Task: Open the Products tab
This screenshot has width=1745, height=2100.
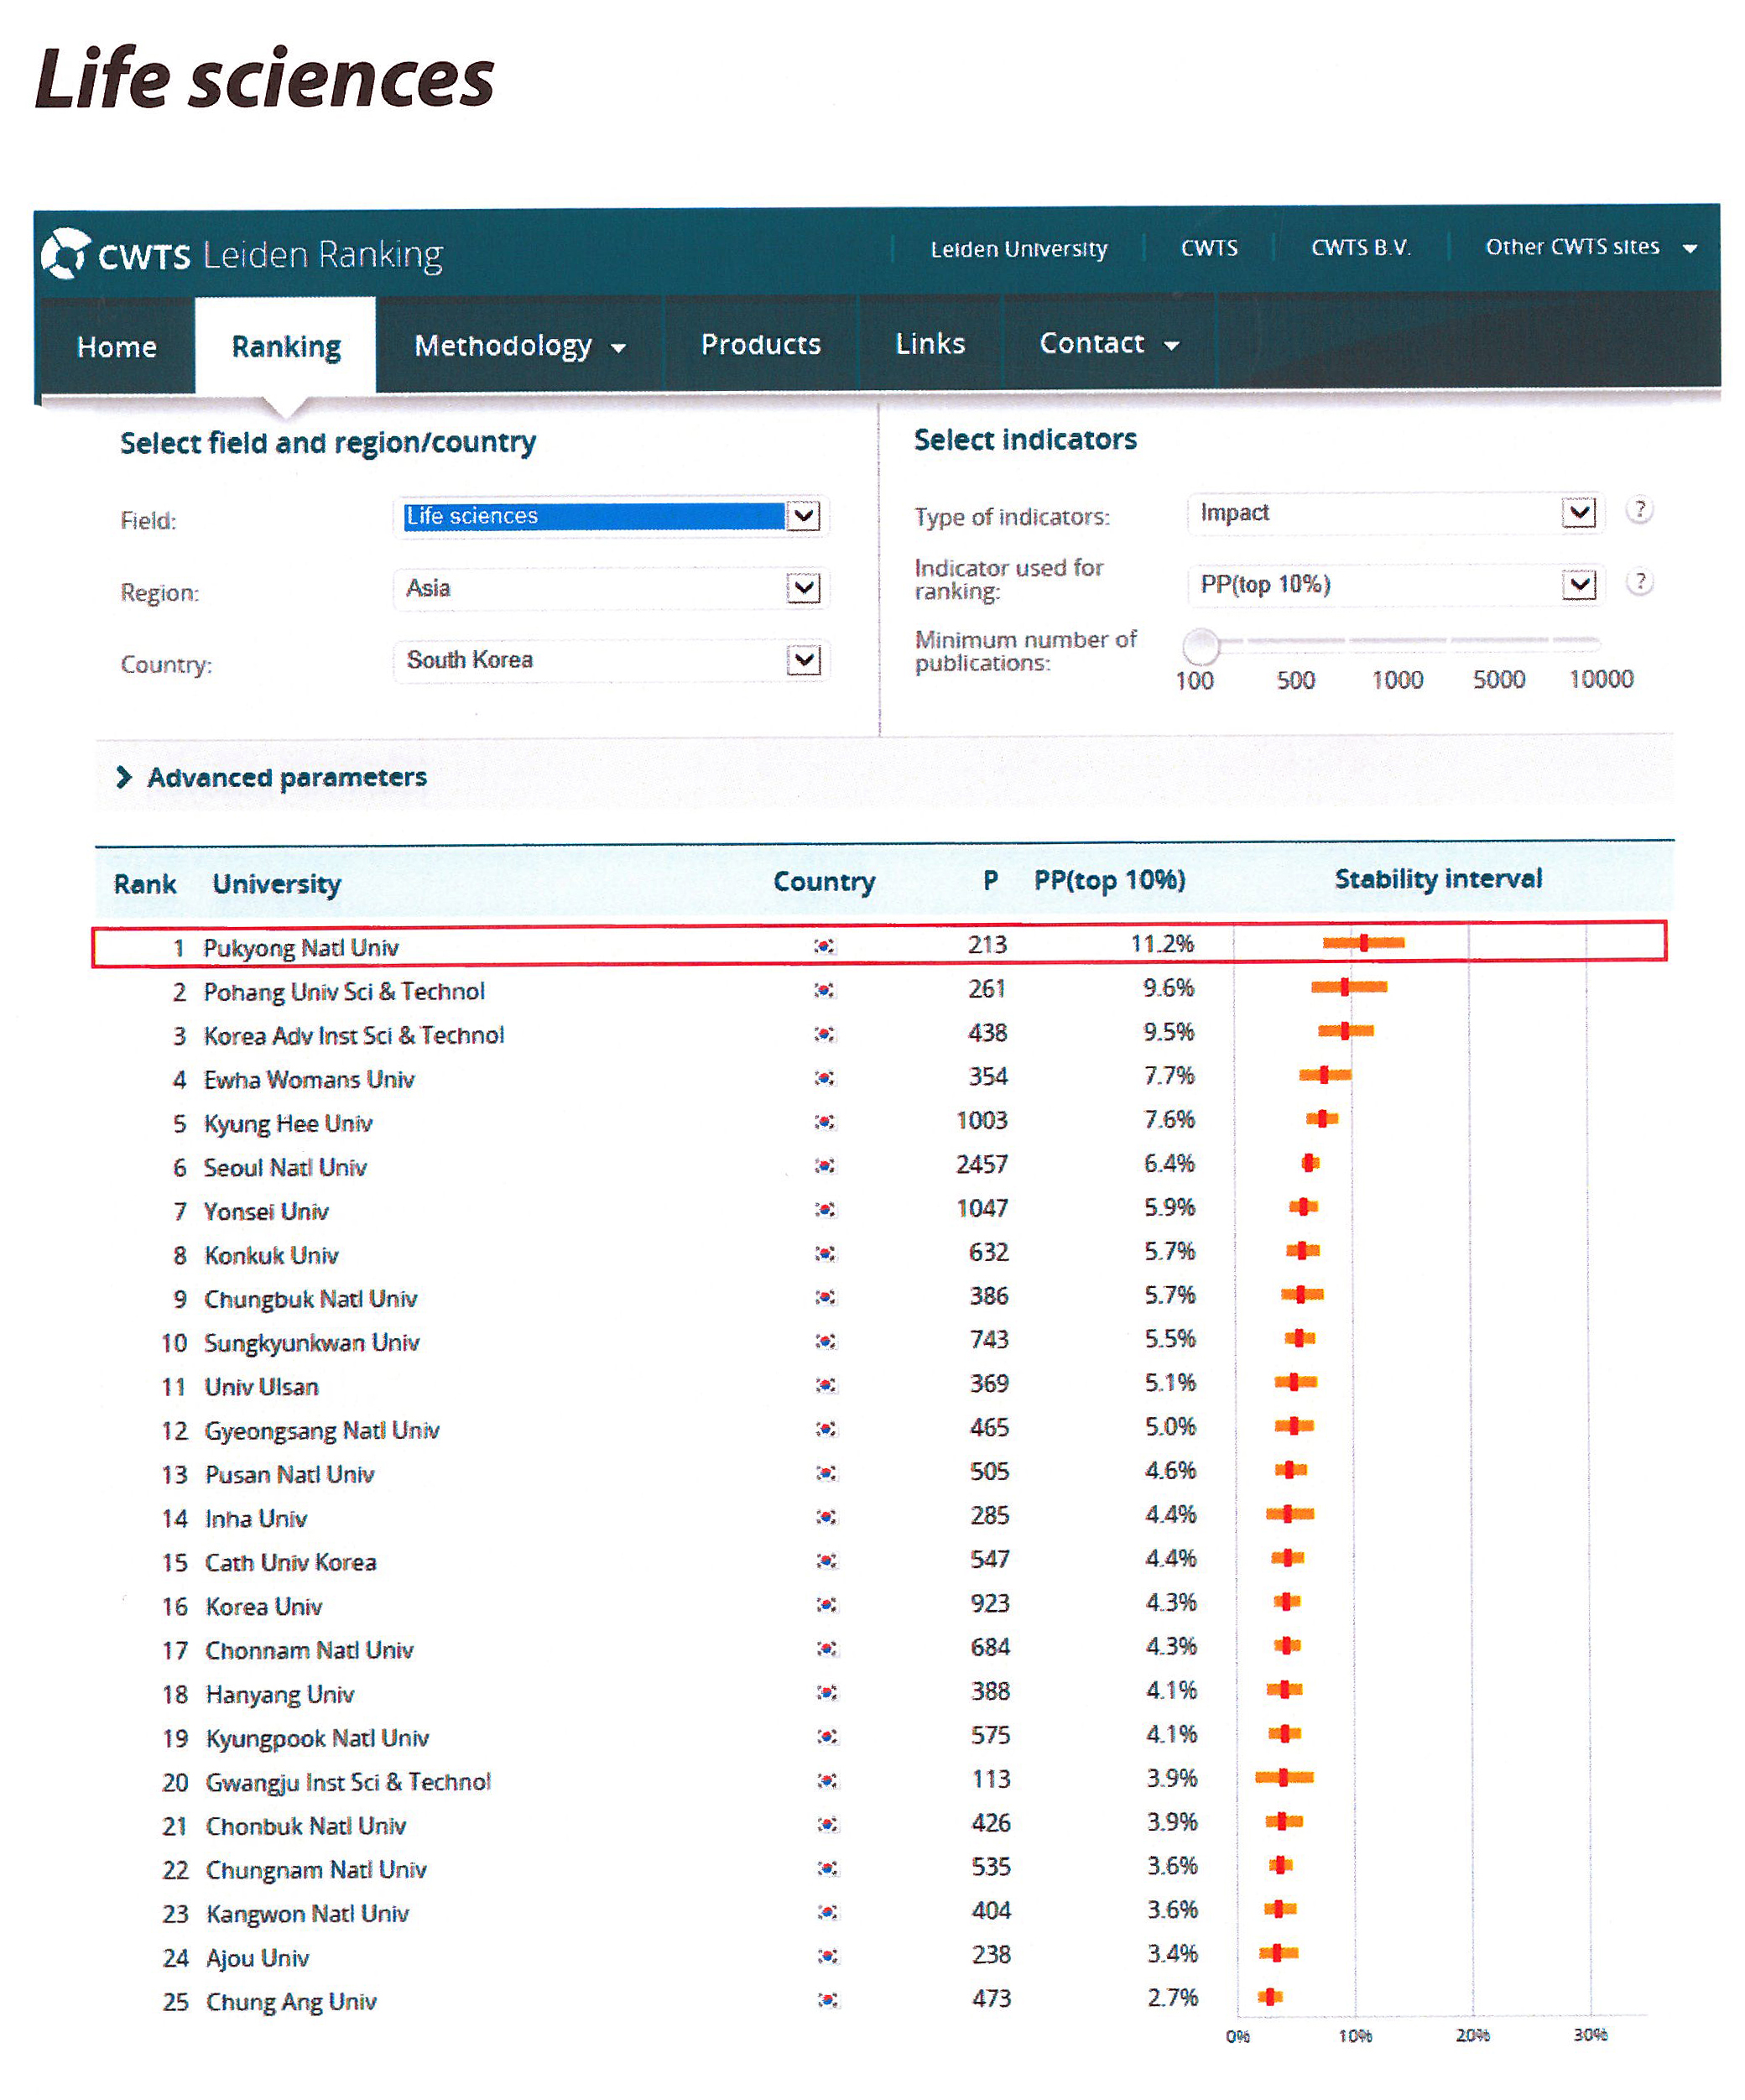Action: 761,344
